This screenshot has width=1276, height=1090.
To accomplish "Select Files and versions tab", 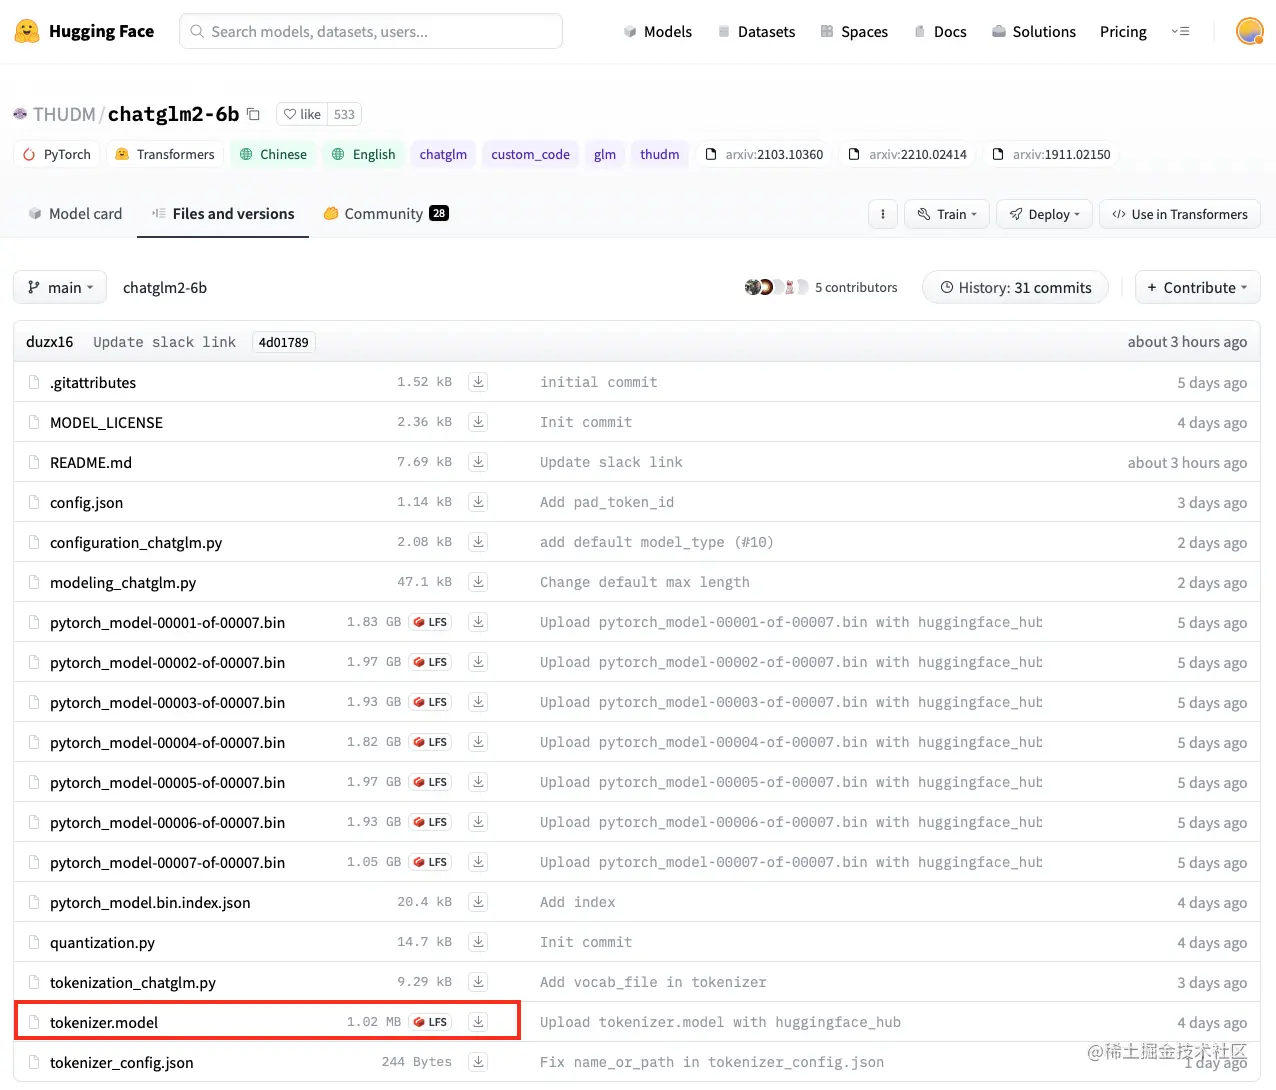I will 223,213.
